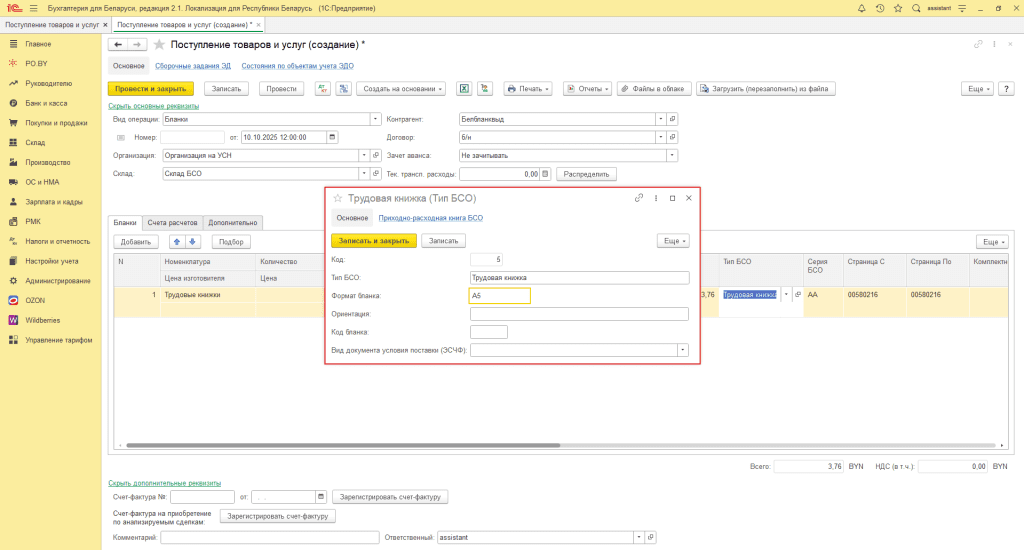Expand the Зачет аванса dropdown
1024x550 pixels.
[x=671, y=156]
